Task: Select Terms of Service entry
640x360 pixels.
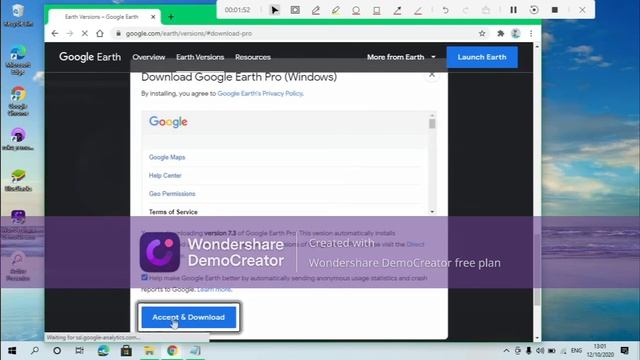Action: pos(173,212)
